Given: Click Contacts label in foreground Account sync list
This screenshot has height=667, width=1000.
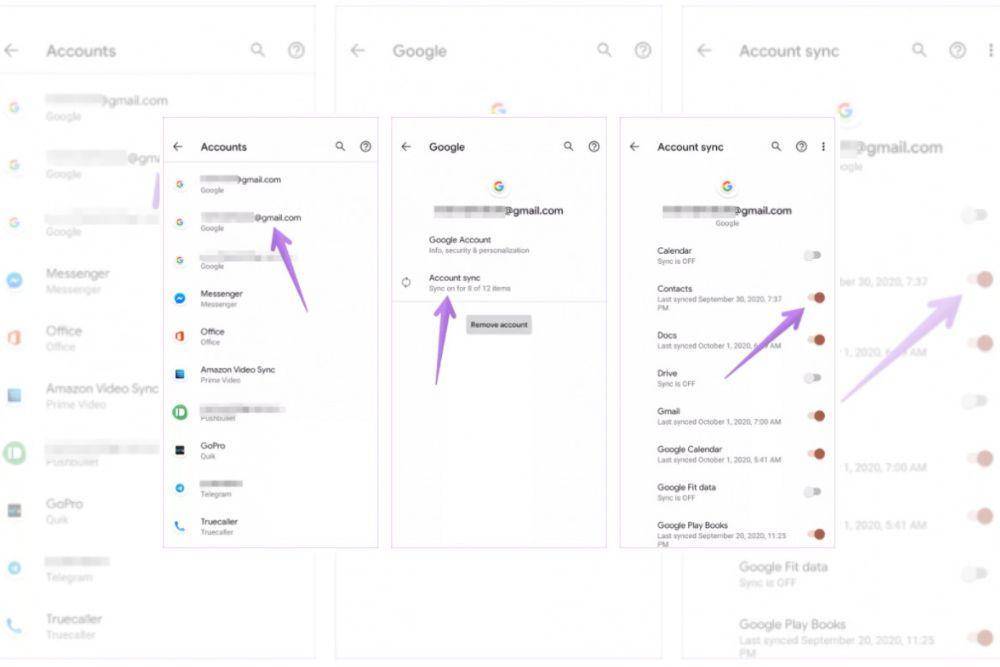Looking at the screenshot, I should tap(675, 289).
